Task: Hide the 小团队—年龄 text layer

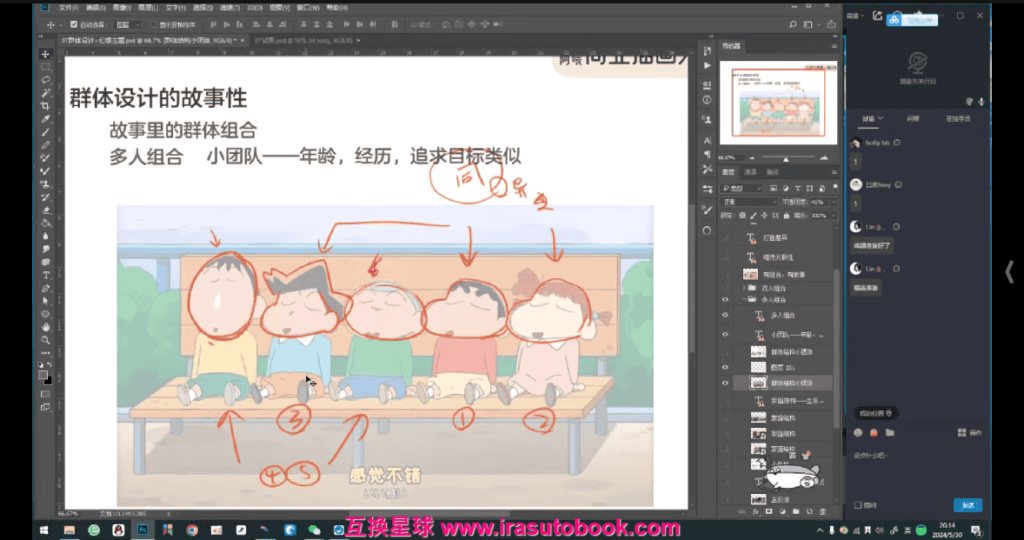Action: point(725,334)
